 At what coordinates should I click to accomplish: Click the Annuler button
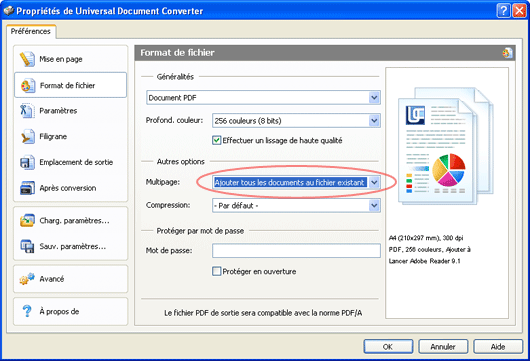(x=443, y=346)
